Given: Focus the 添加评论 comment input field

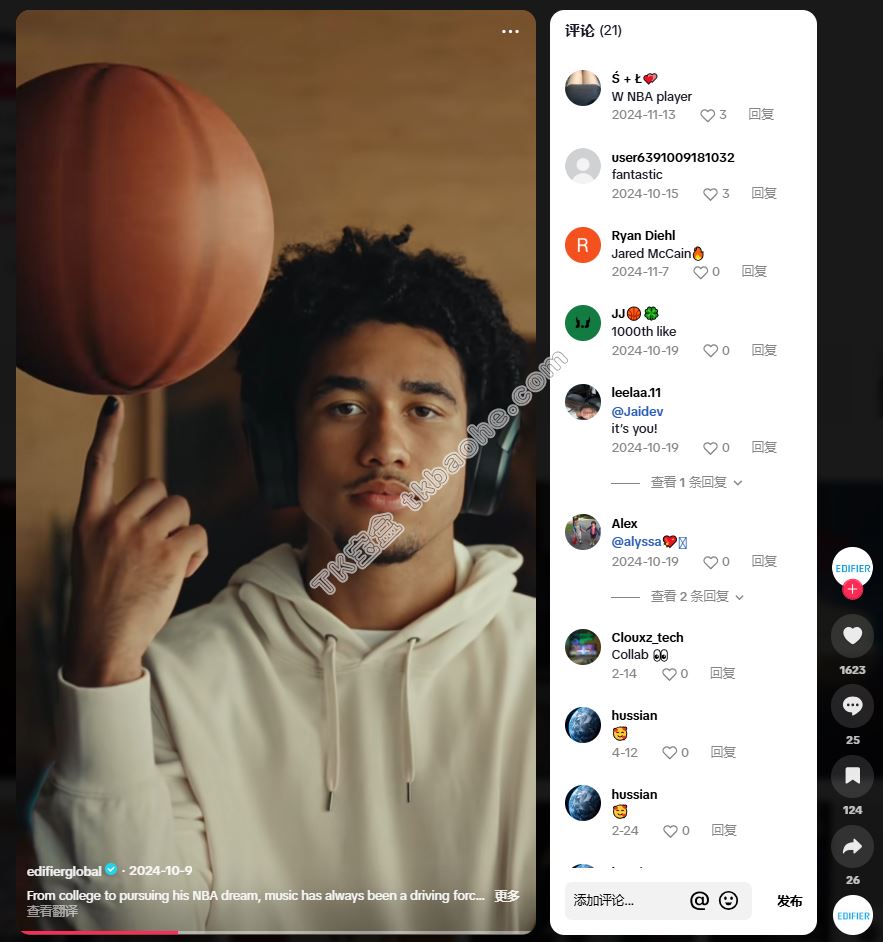Looking at the screenshot, I should pos(625,901).
